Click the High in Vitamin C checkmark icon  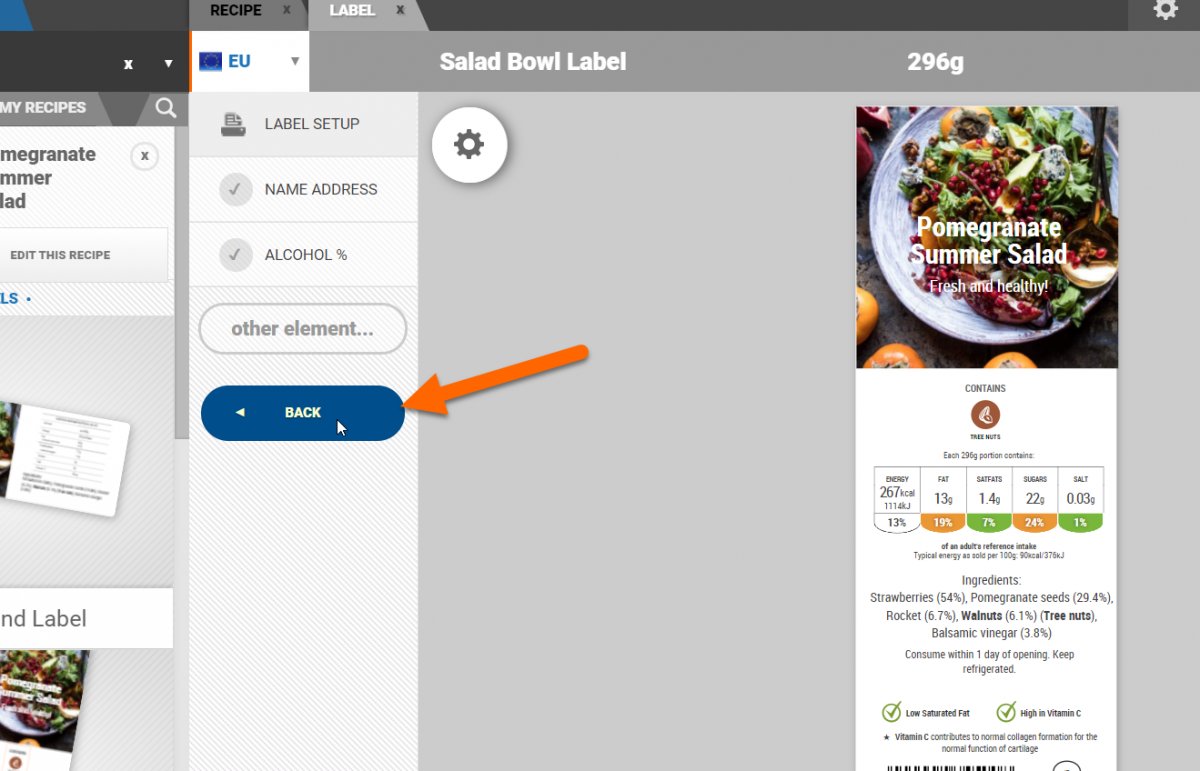point(1006,712)
